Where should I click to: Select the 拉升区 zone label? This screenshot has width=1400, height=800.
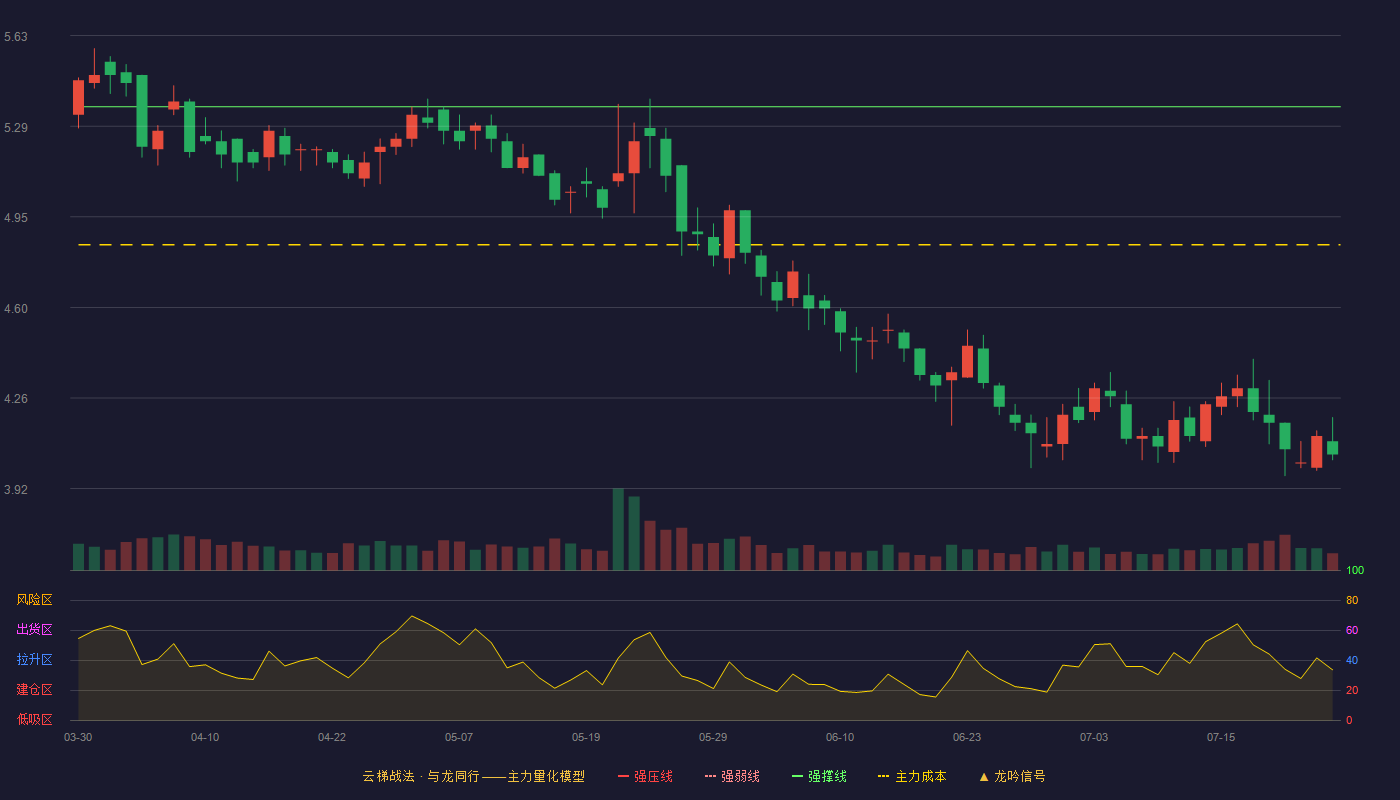click(x=34, y=660)
